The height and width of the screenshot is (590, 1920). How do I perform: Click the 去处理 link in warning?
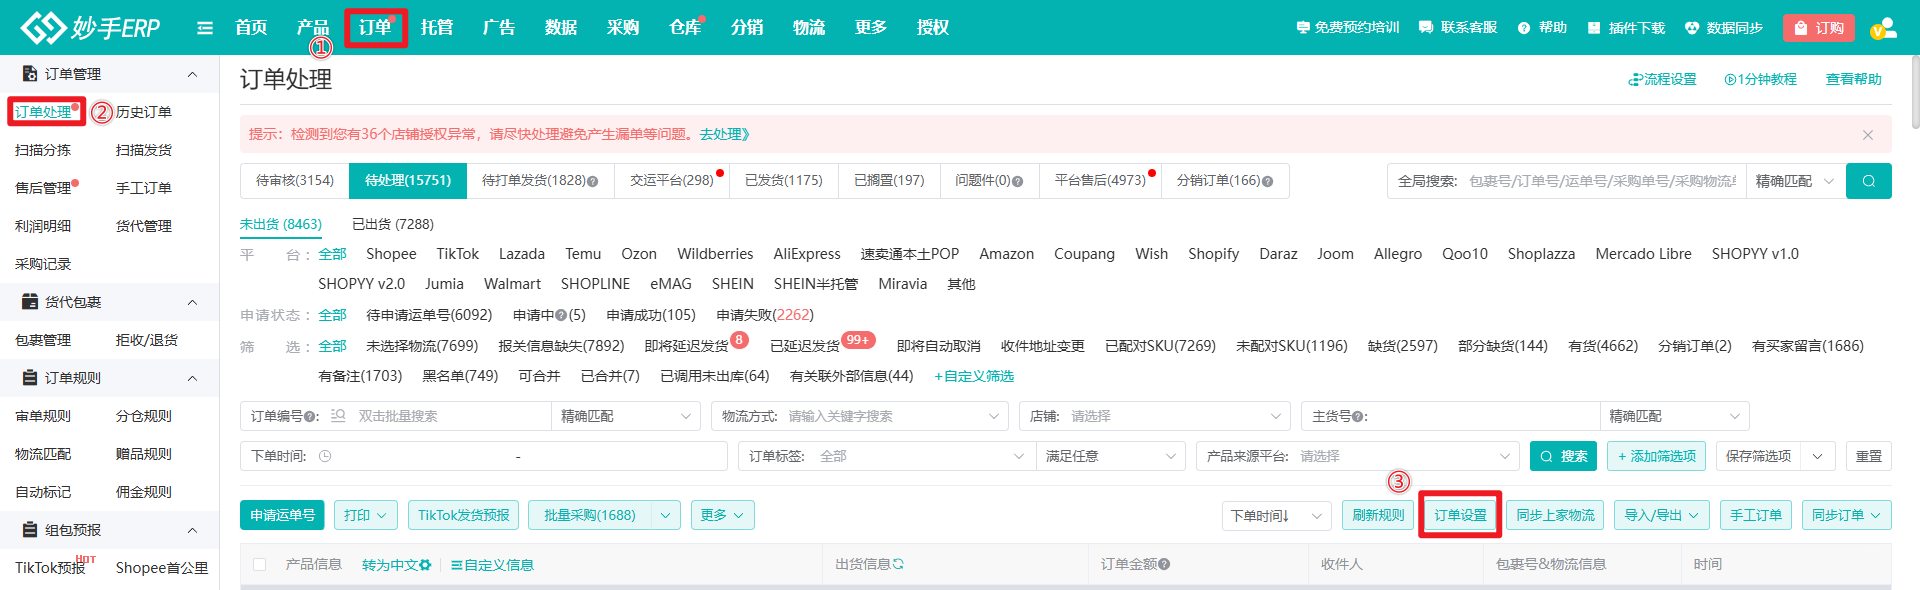tap(724, 134)
